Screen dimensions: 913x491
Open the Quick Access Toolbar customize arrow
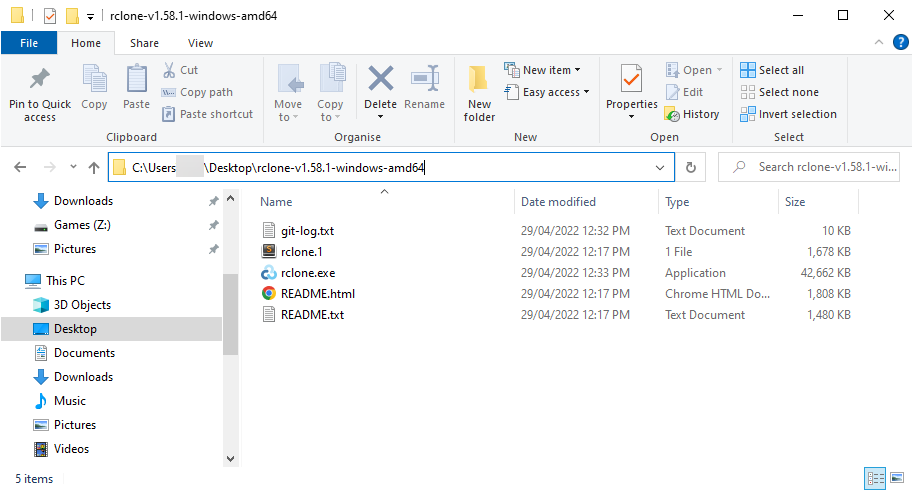point(90,16)
